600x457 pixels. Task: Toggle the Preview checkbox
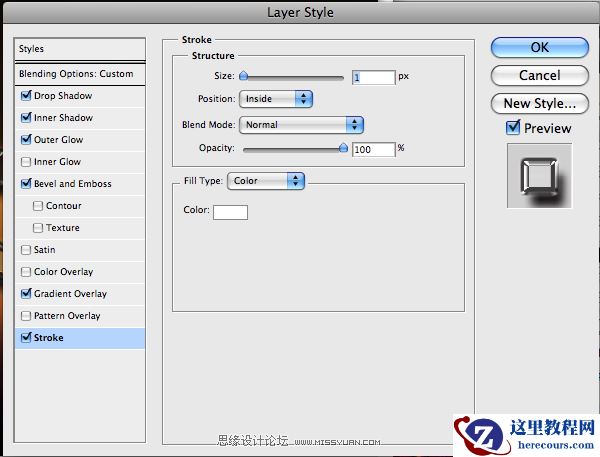point(513,127)
